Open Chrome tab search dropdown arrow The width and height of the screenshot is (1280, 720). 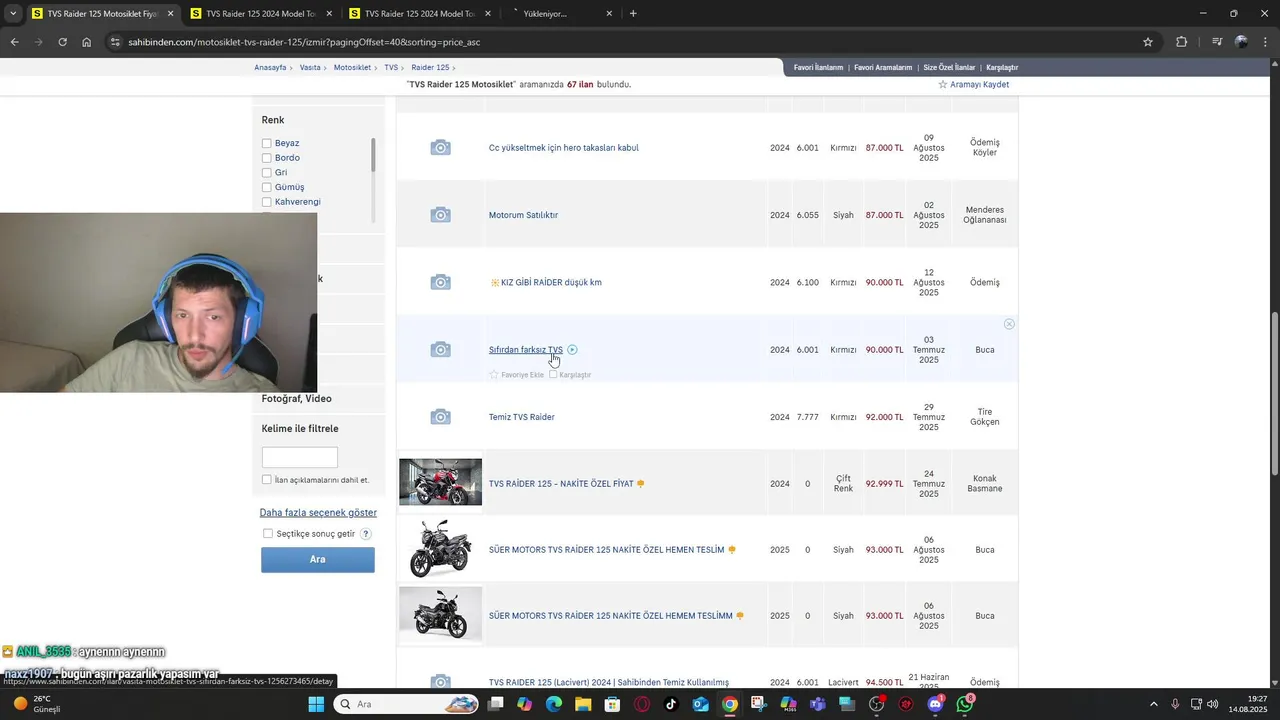[13, 14]
